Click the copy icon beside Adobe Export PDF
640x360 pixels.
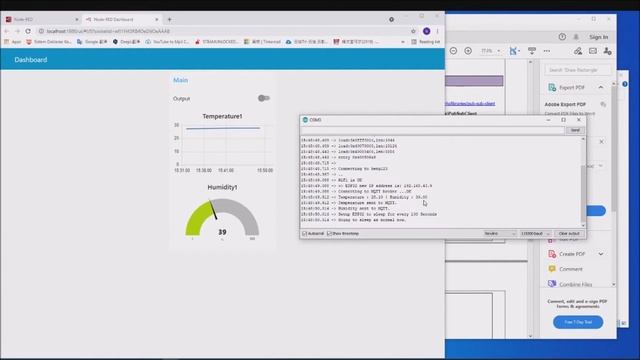pyautogui.click(x=603, y=104)
